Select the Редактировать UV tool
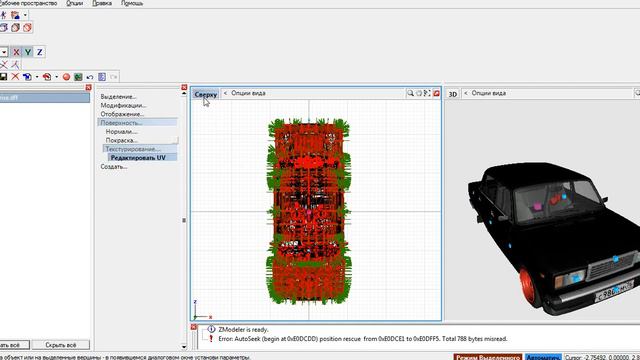 [142, 158]
